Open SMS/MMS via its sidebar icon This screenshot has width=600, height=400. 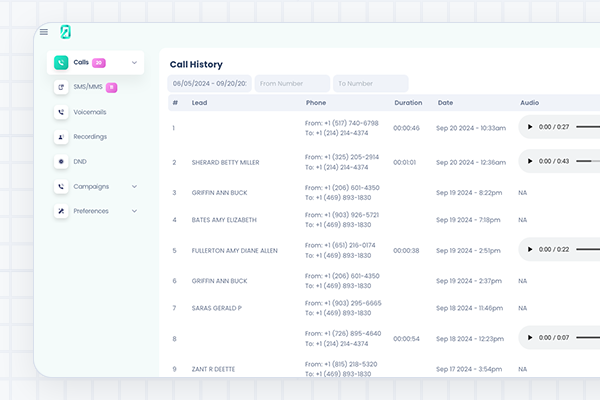click(x=61, y=87)
